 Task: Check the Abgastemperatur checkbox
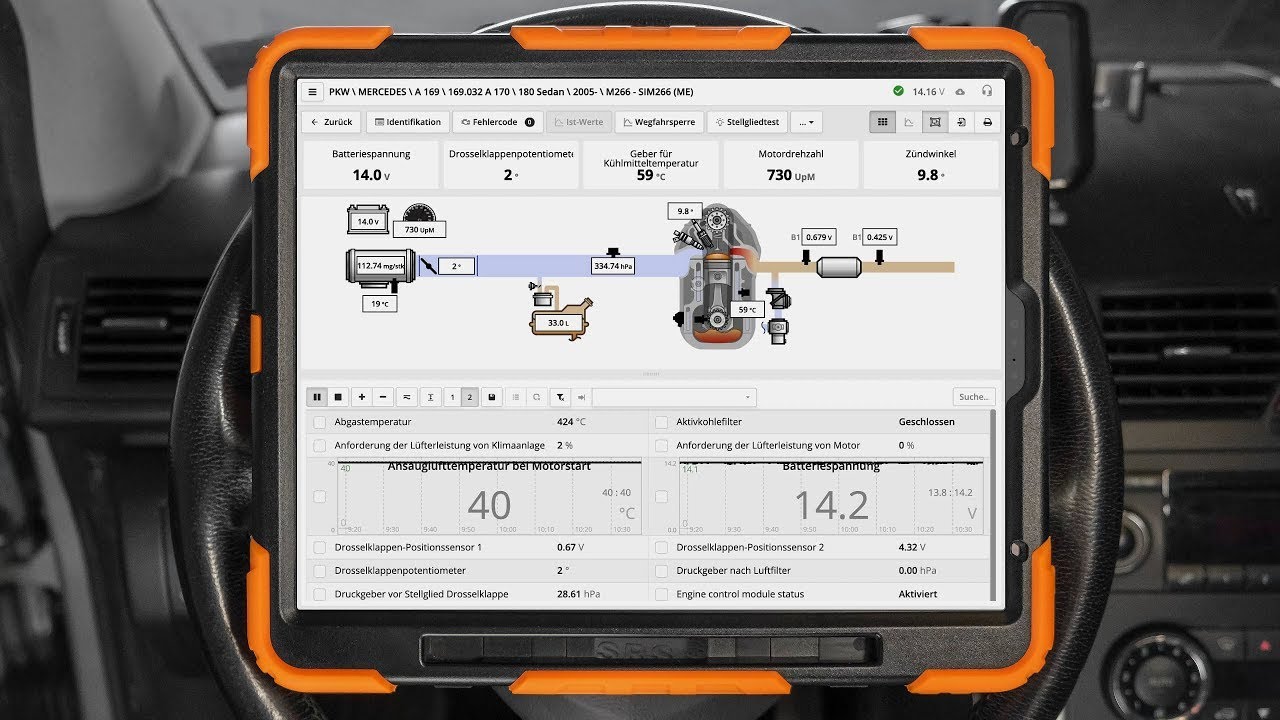pos(320,422)
